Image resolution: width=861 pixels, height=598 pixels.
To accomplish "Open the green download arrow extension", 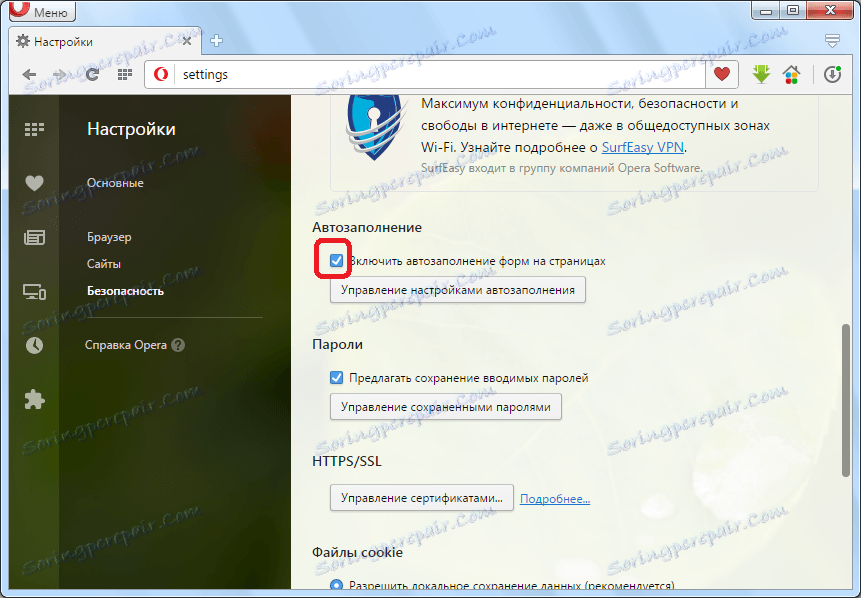I will click(761, 74).
